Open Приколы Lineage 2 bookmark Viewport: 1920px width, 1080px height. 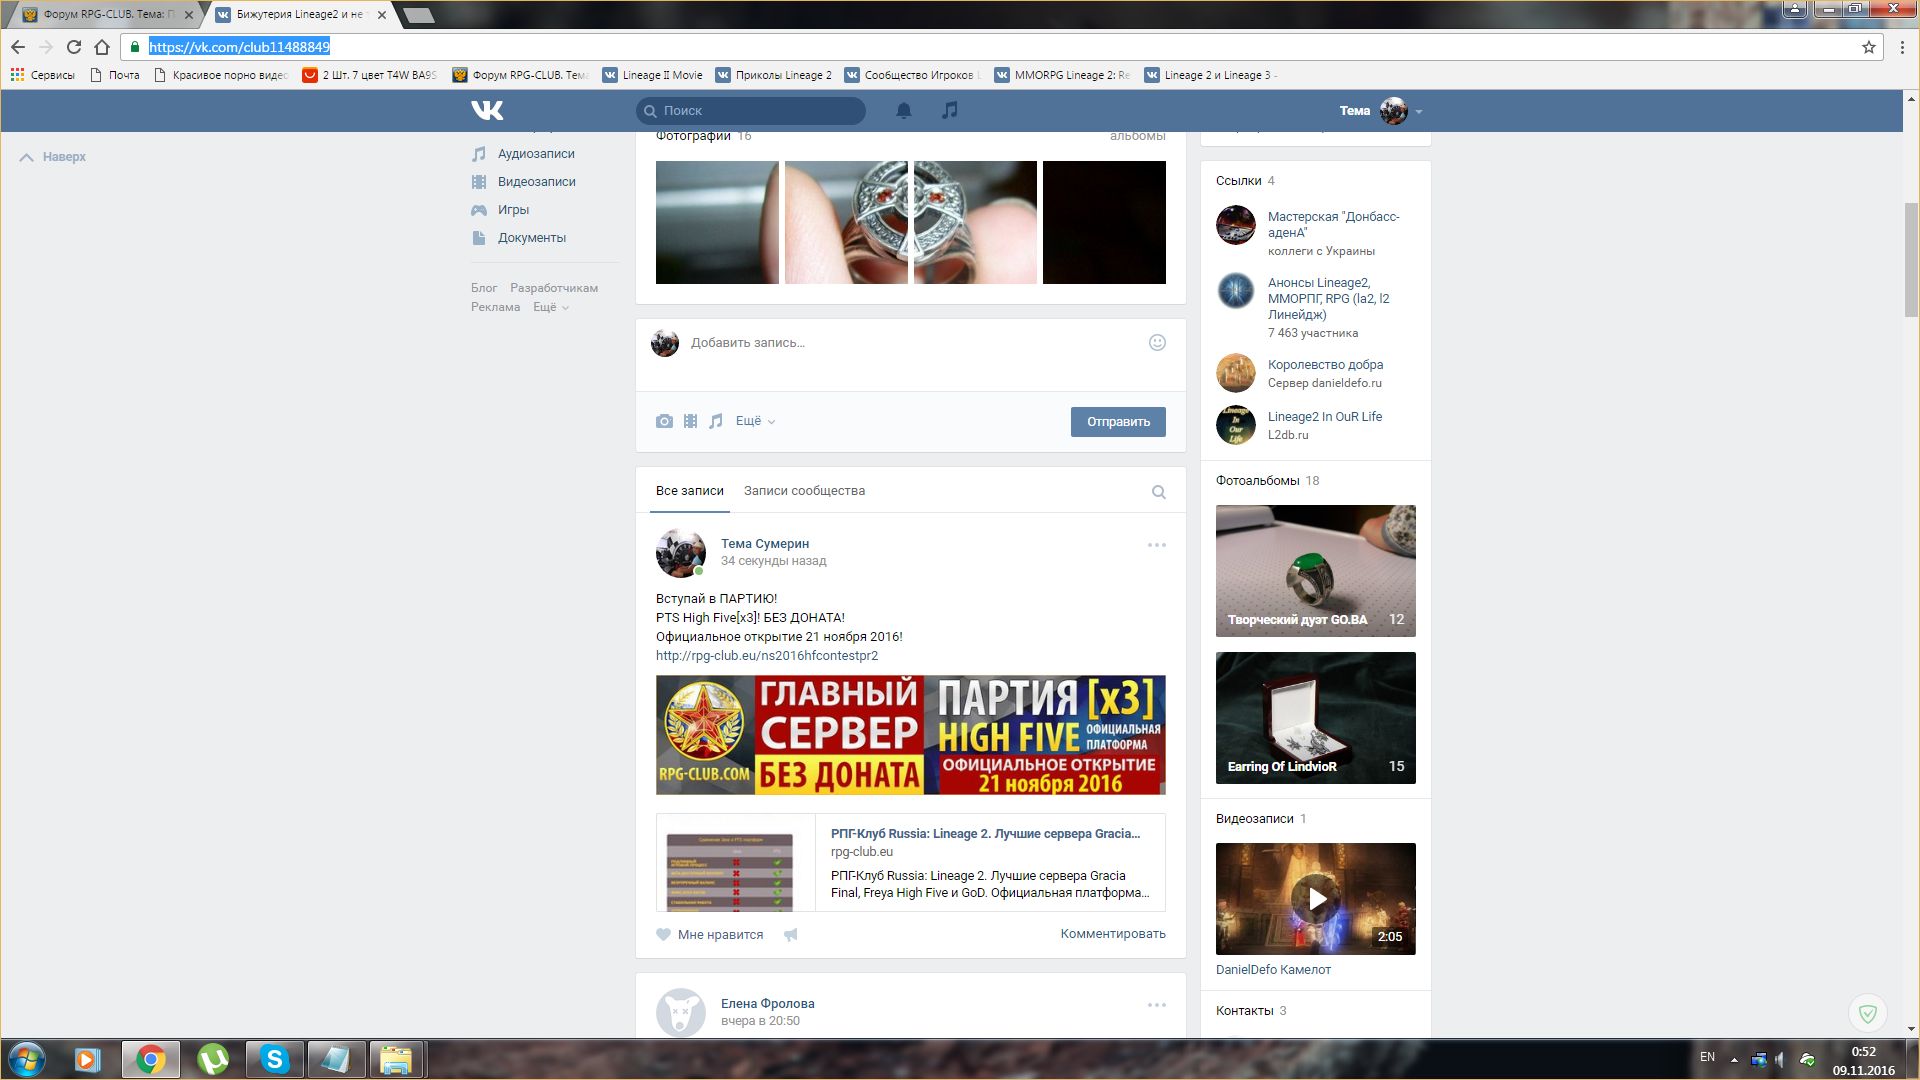pos(773,75)
